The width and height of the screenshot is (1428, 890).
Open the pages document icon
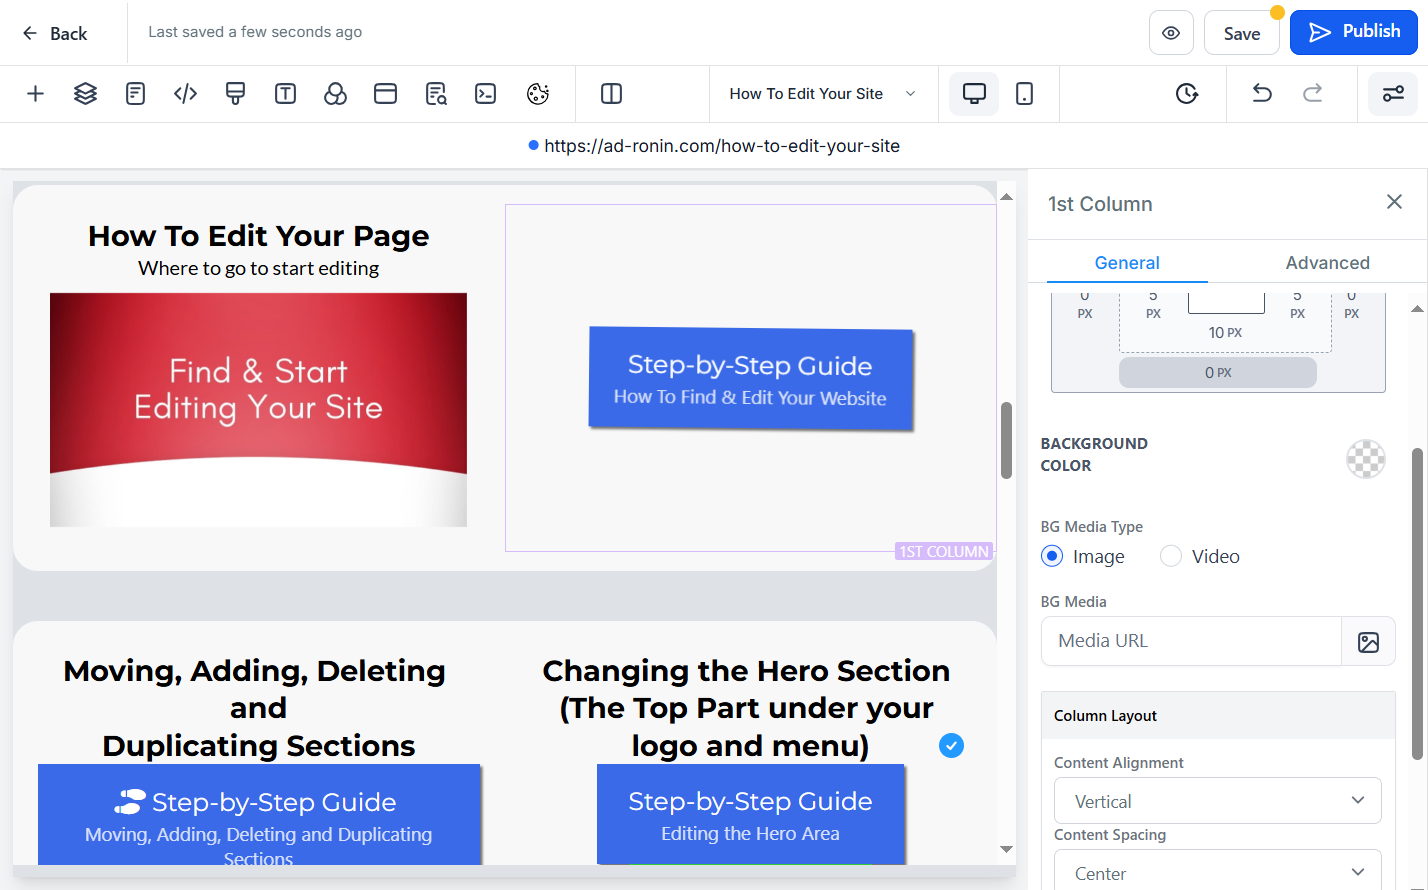[x=136, y=94]
